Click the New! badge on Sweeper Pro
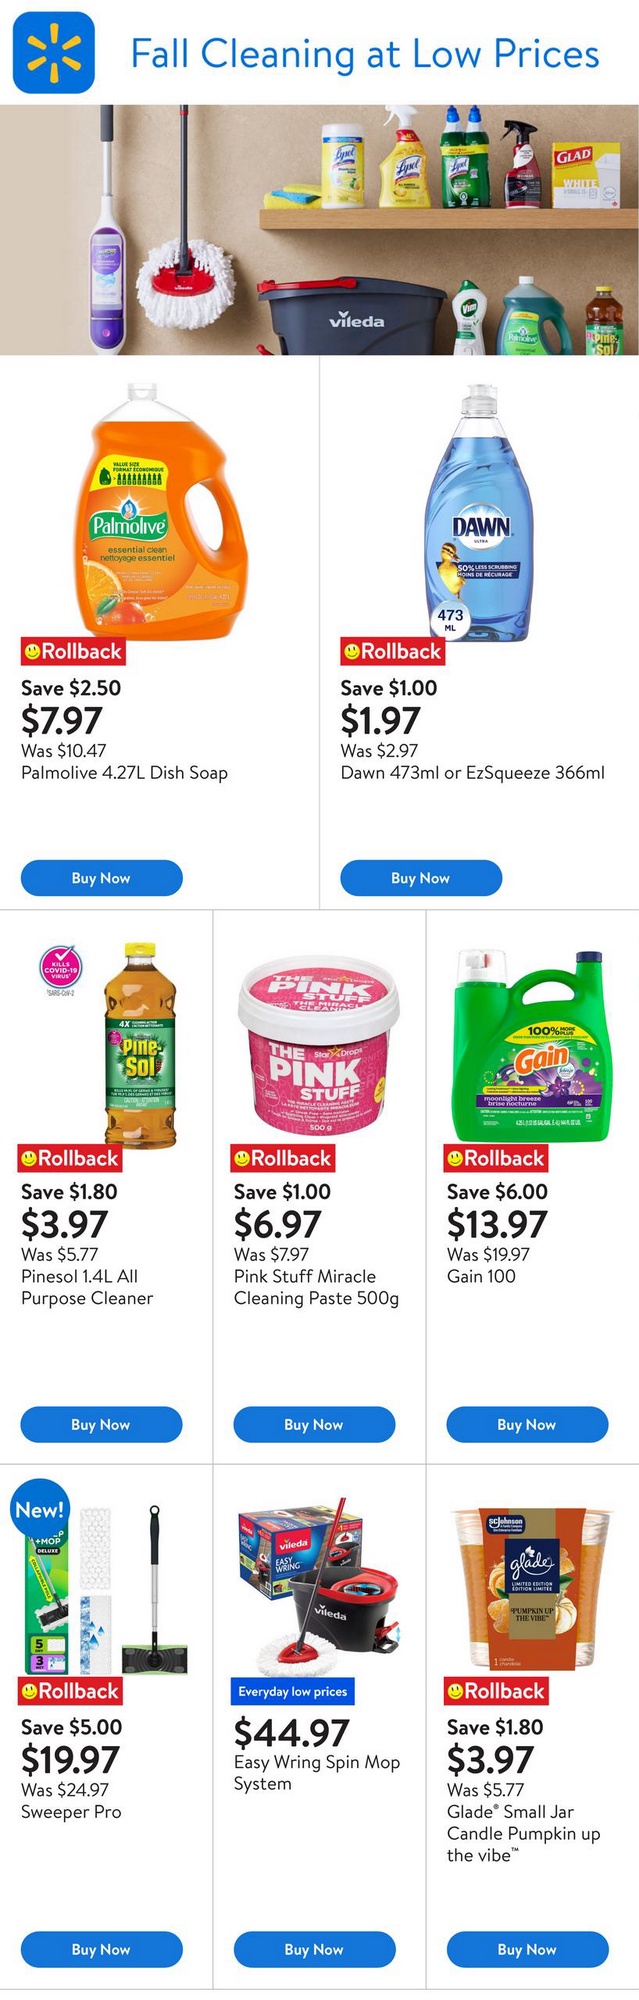Image resolution: width=639 pixels, height=2000 pixels. [x=40, y=1510]
